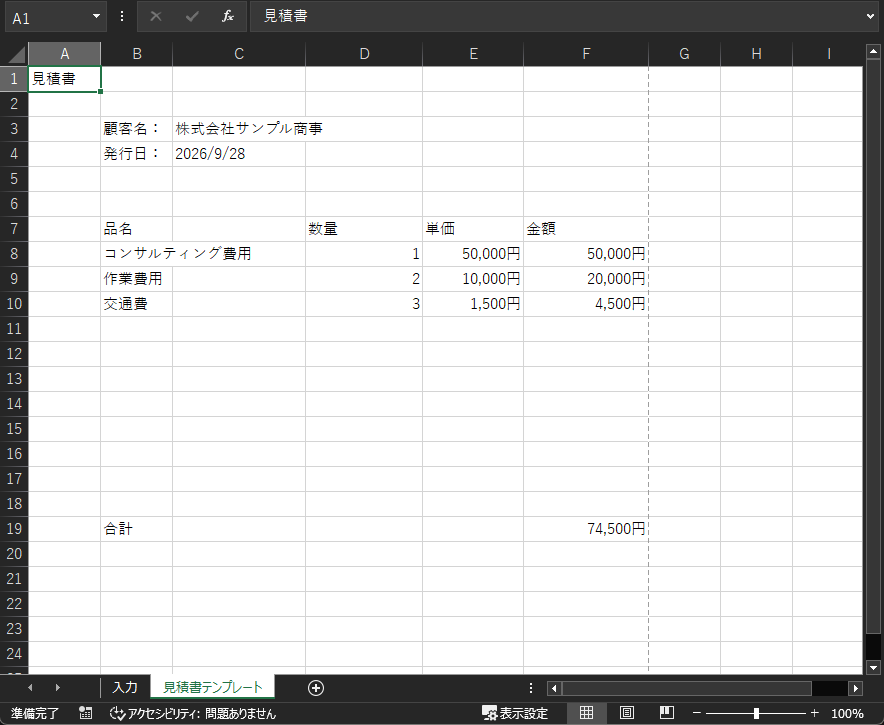Image resolution: width=884 pixels, height=725 pixels.
Task: Click the amount 20,000円 cell
Action: pos(586,279)
